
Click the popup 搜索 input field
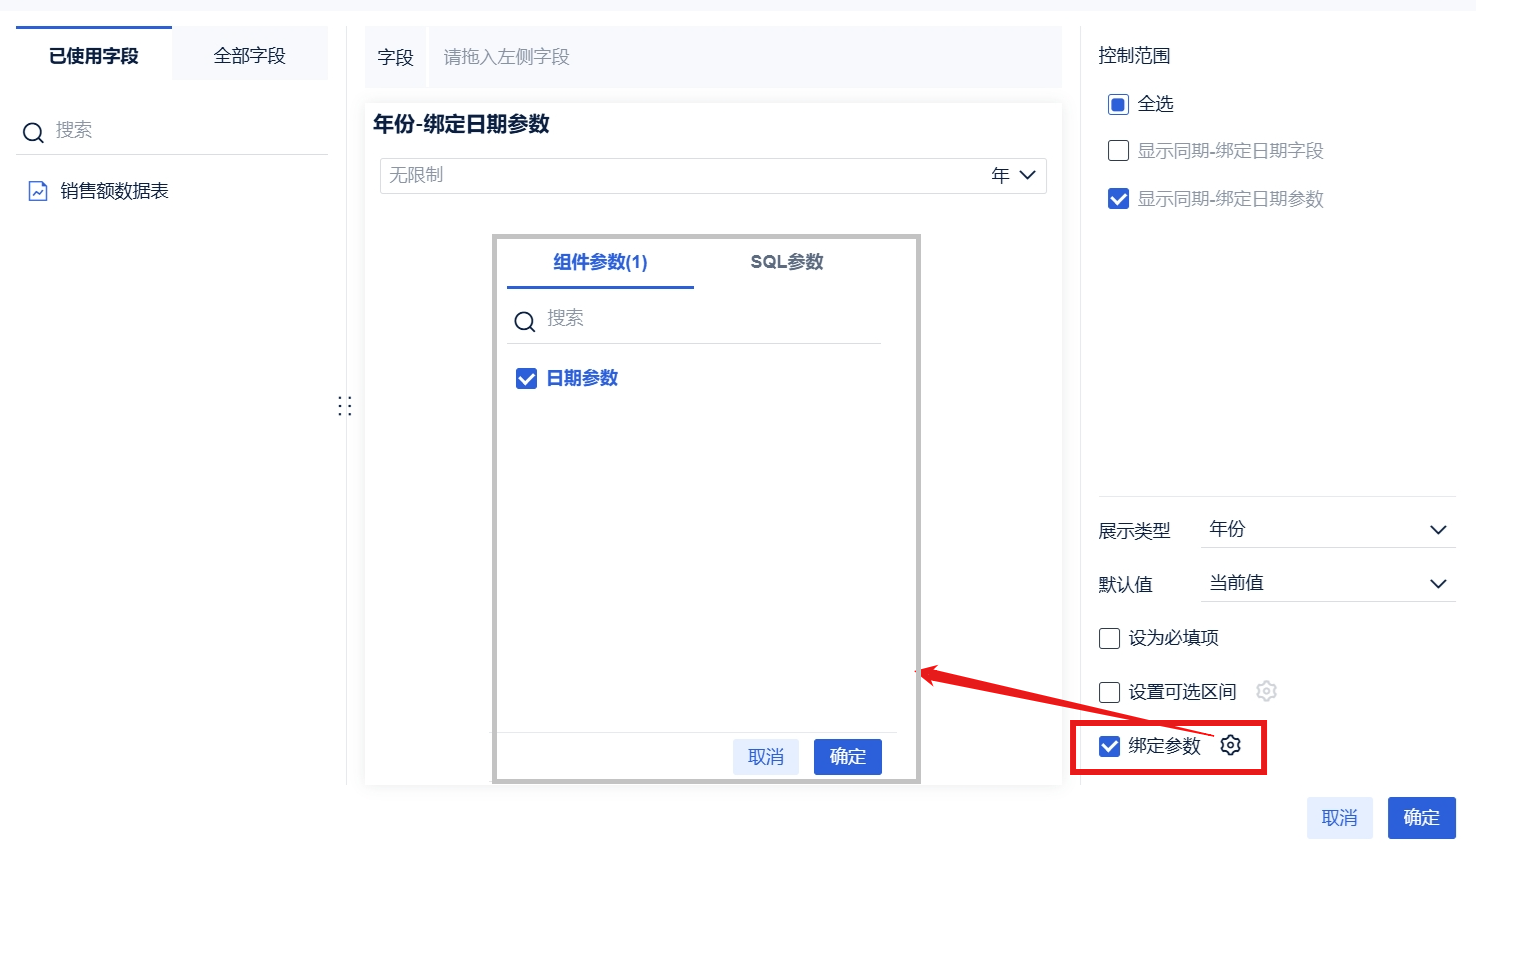pos(694,319)
